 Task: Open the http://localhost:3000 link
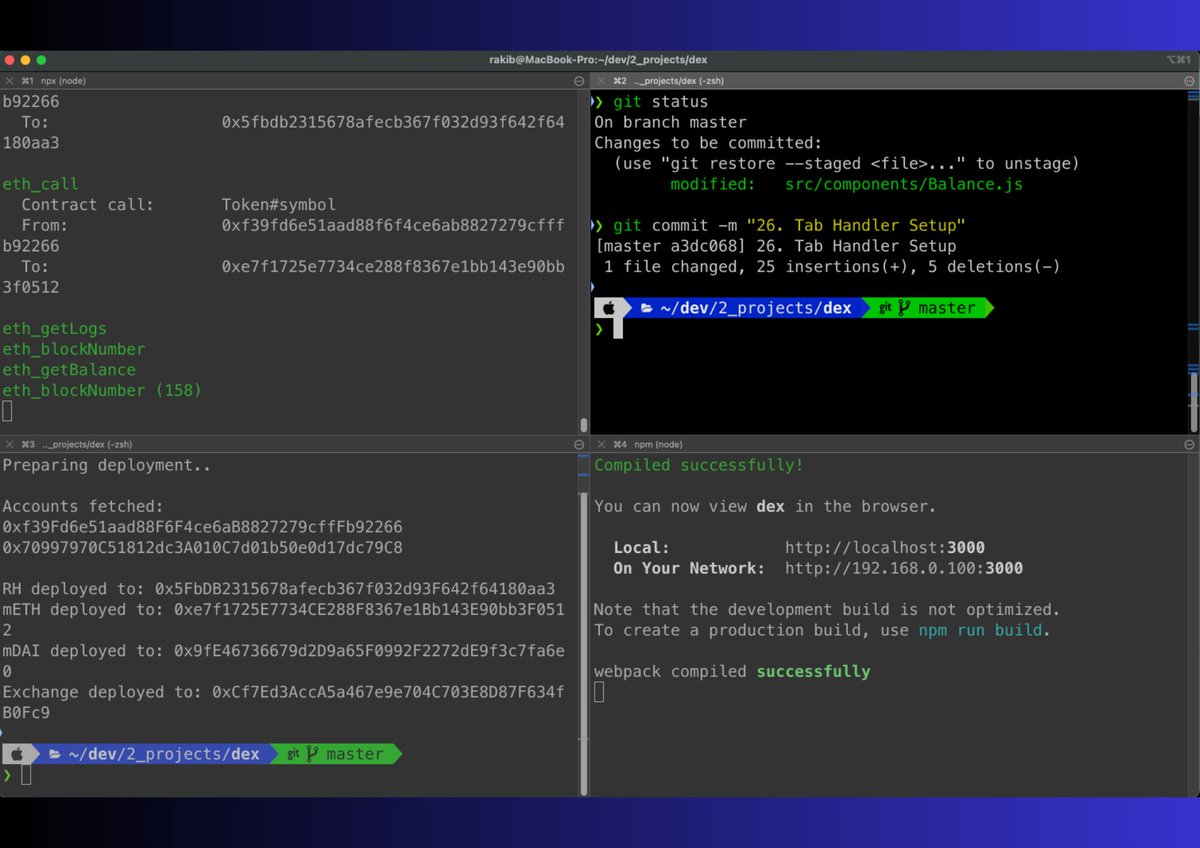click(x=884, y=548)
